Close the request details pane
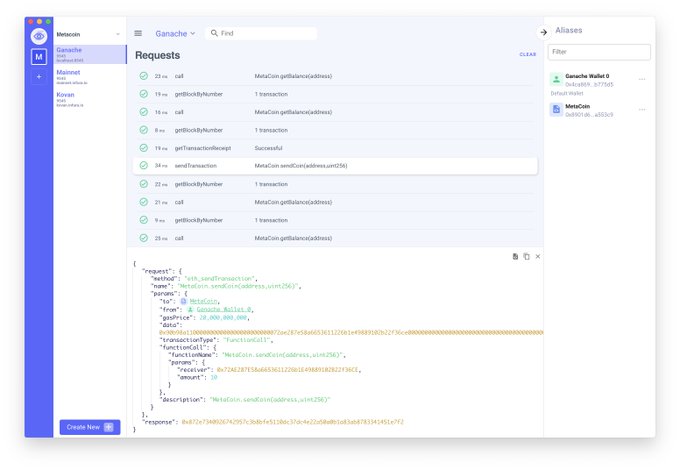Image resolution: width=680 pixels, height=470 pixels. [x=538, y=257]
